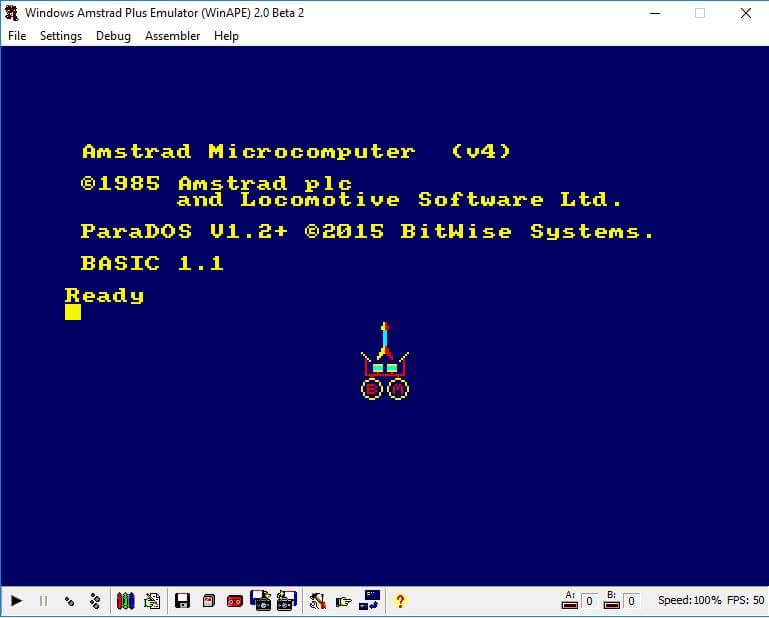This screenshot has width=769, height=618.
Task: Click the black floppy disk icon
Action: click(x=182, y=601)
